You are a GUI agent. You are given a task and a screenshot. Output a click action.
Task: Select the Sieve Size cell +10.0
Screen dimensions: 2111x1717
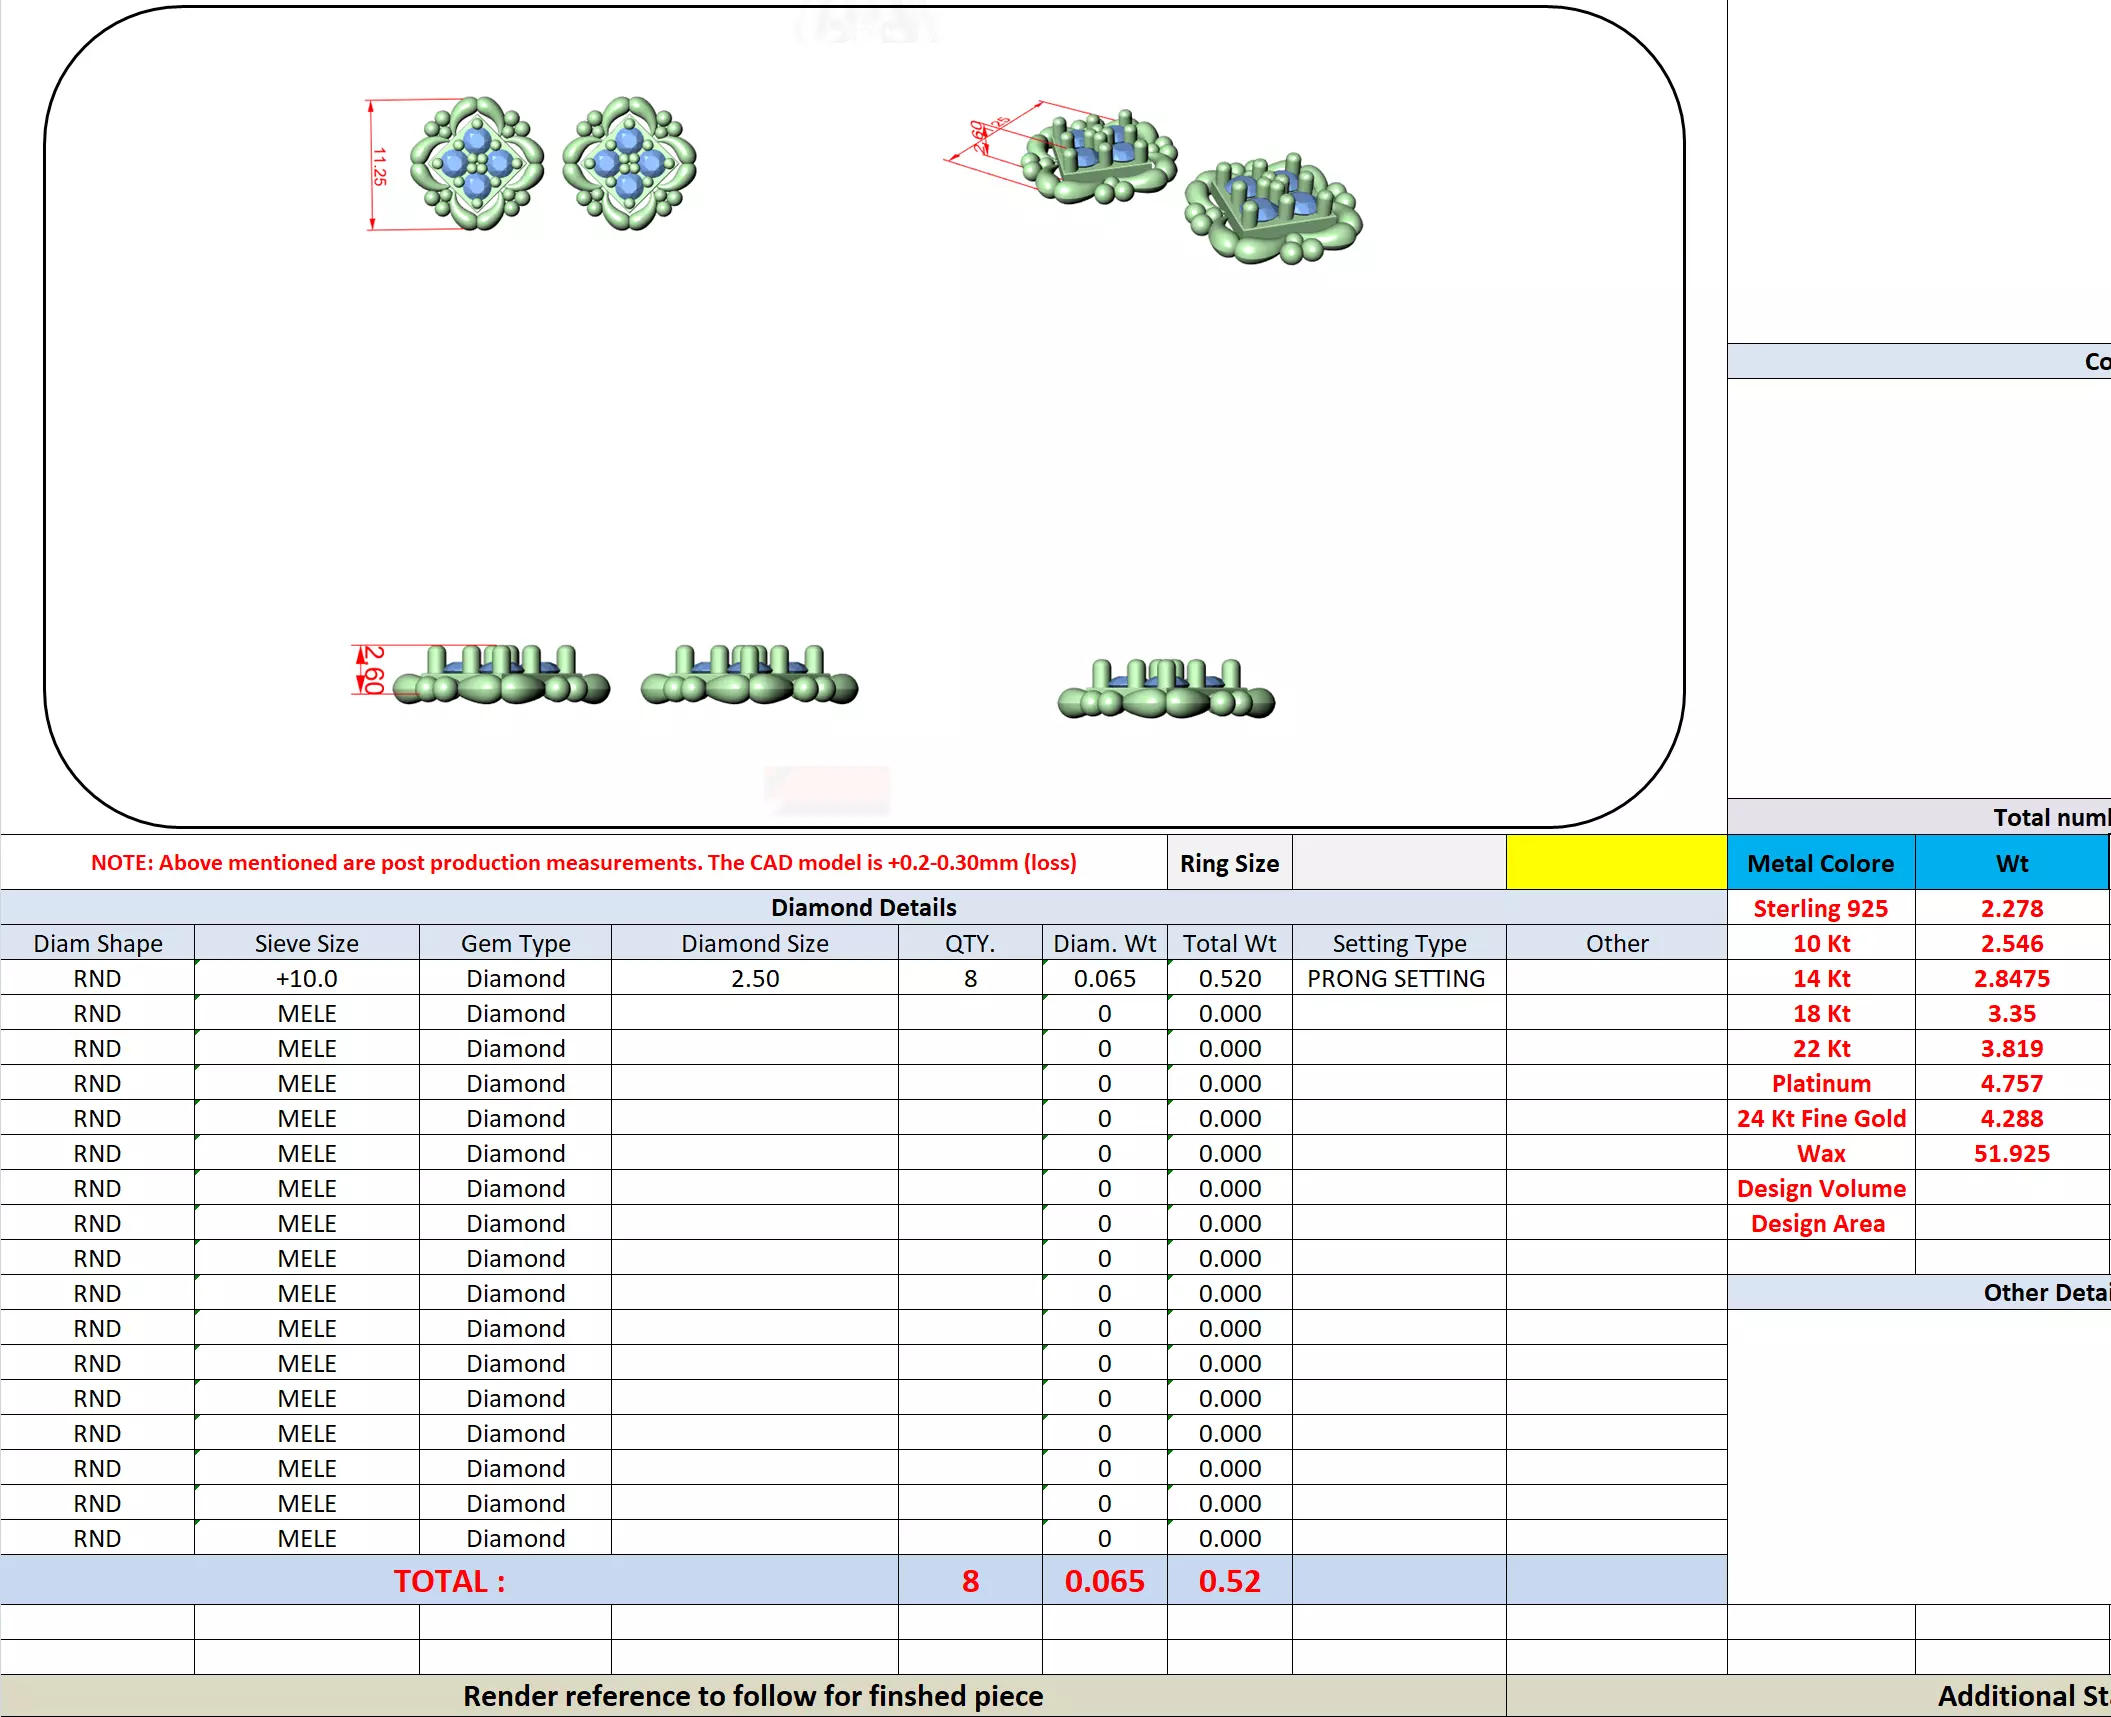click(306, 978)
